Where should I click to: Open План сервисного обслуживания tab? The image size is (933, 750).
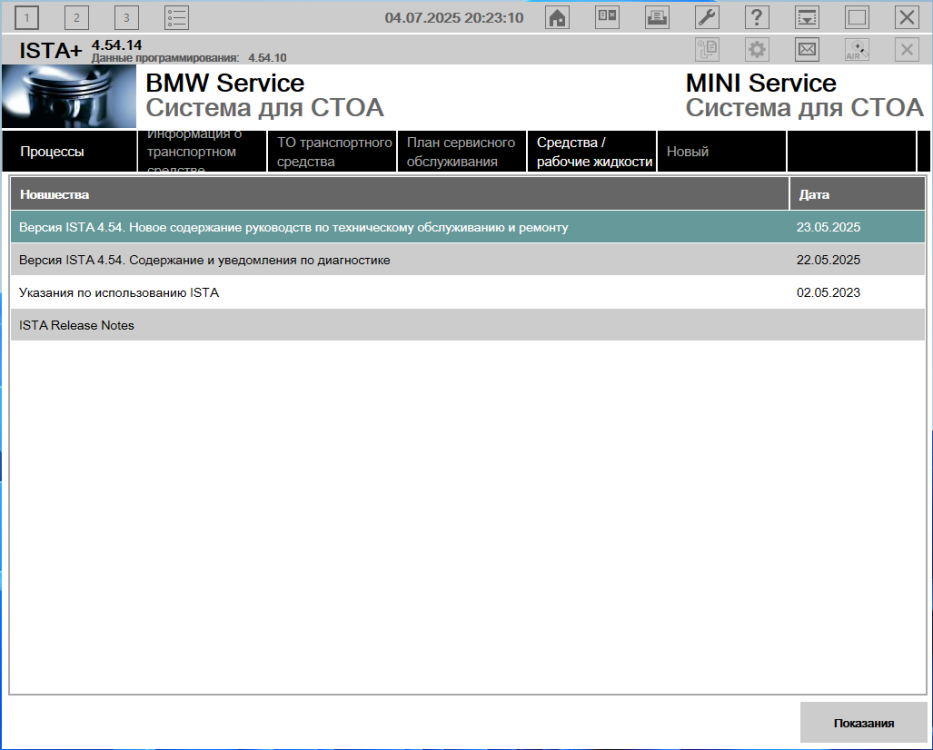point(462,151)
